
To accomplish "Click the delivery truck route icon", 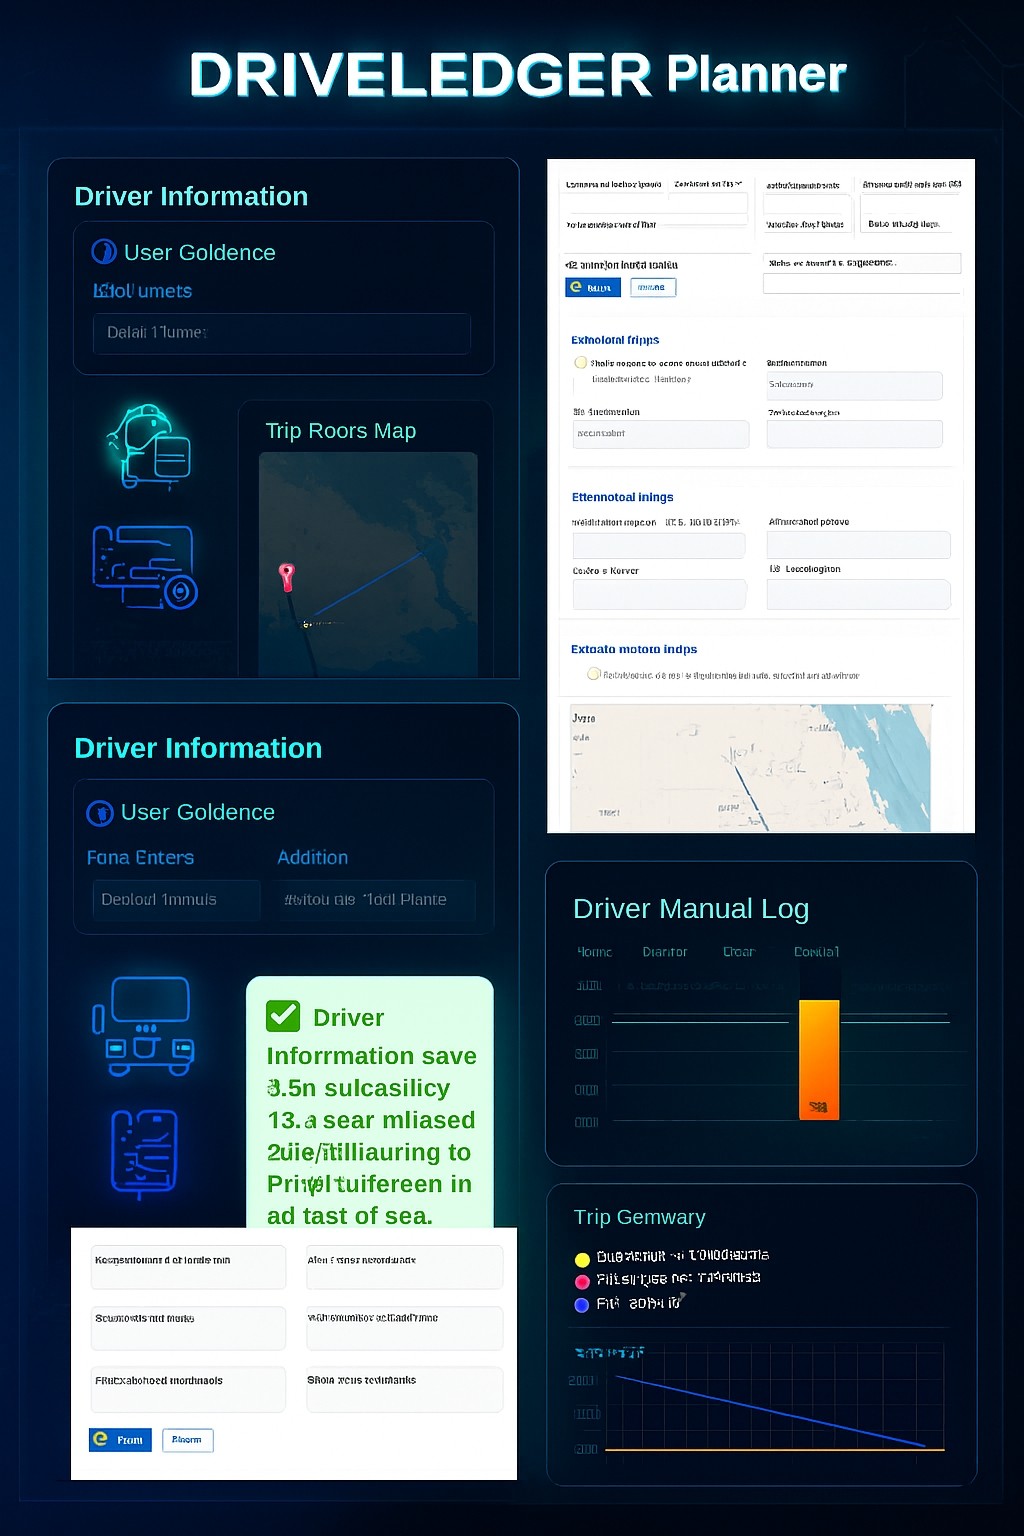I will pos(145,567).
